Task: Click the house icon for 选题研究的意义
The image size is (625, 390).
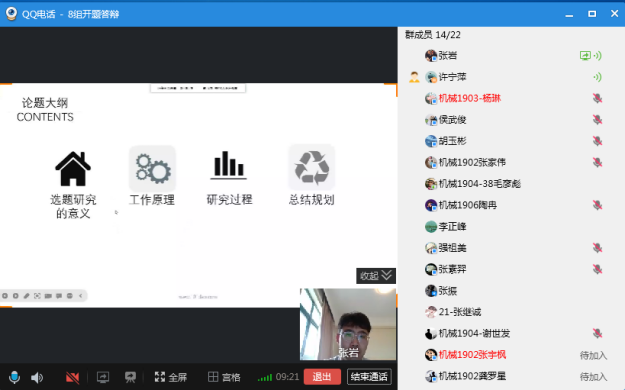Action: (73, 169)
